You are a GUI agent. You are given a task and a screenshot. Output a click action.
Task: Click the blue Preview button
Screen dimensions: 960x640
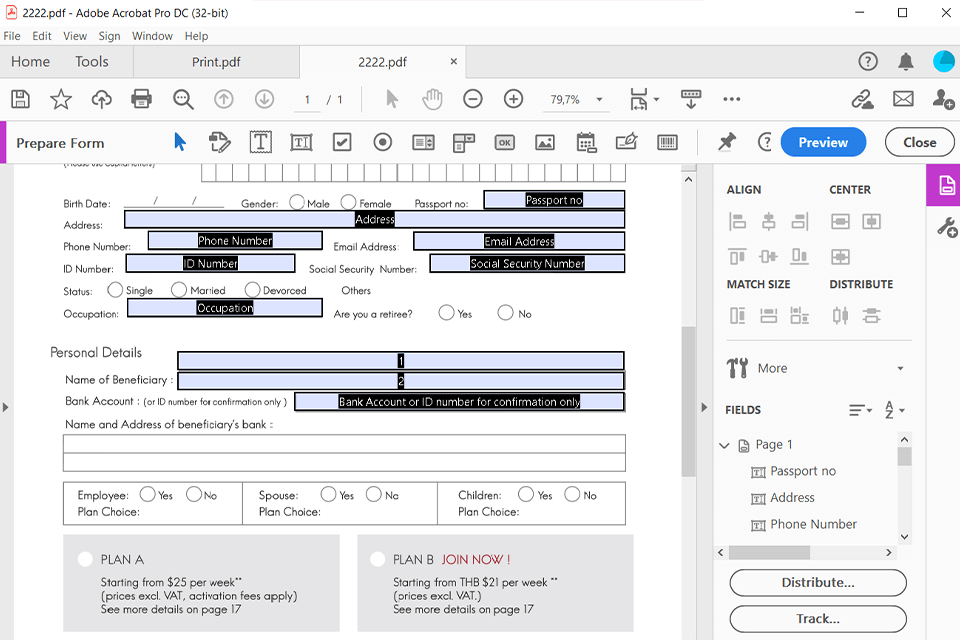click(x=823, y=142)
